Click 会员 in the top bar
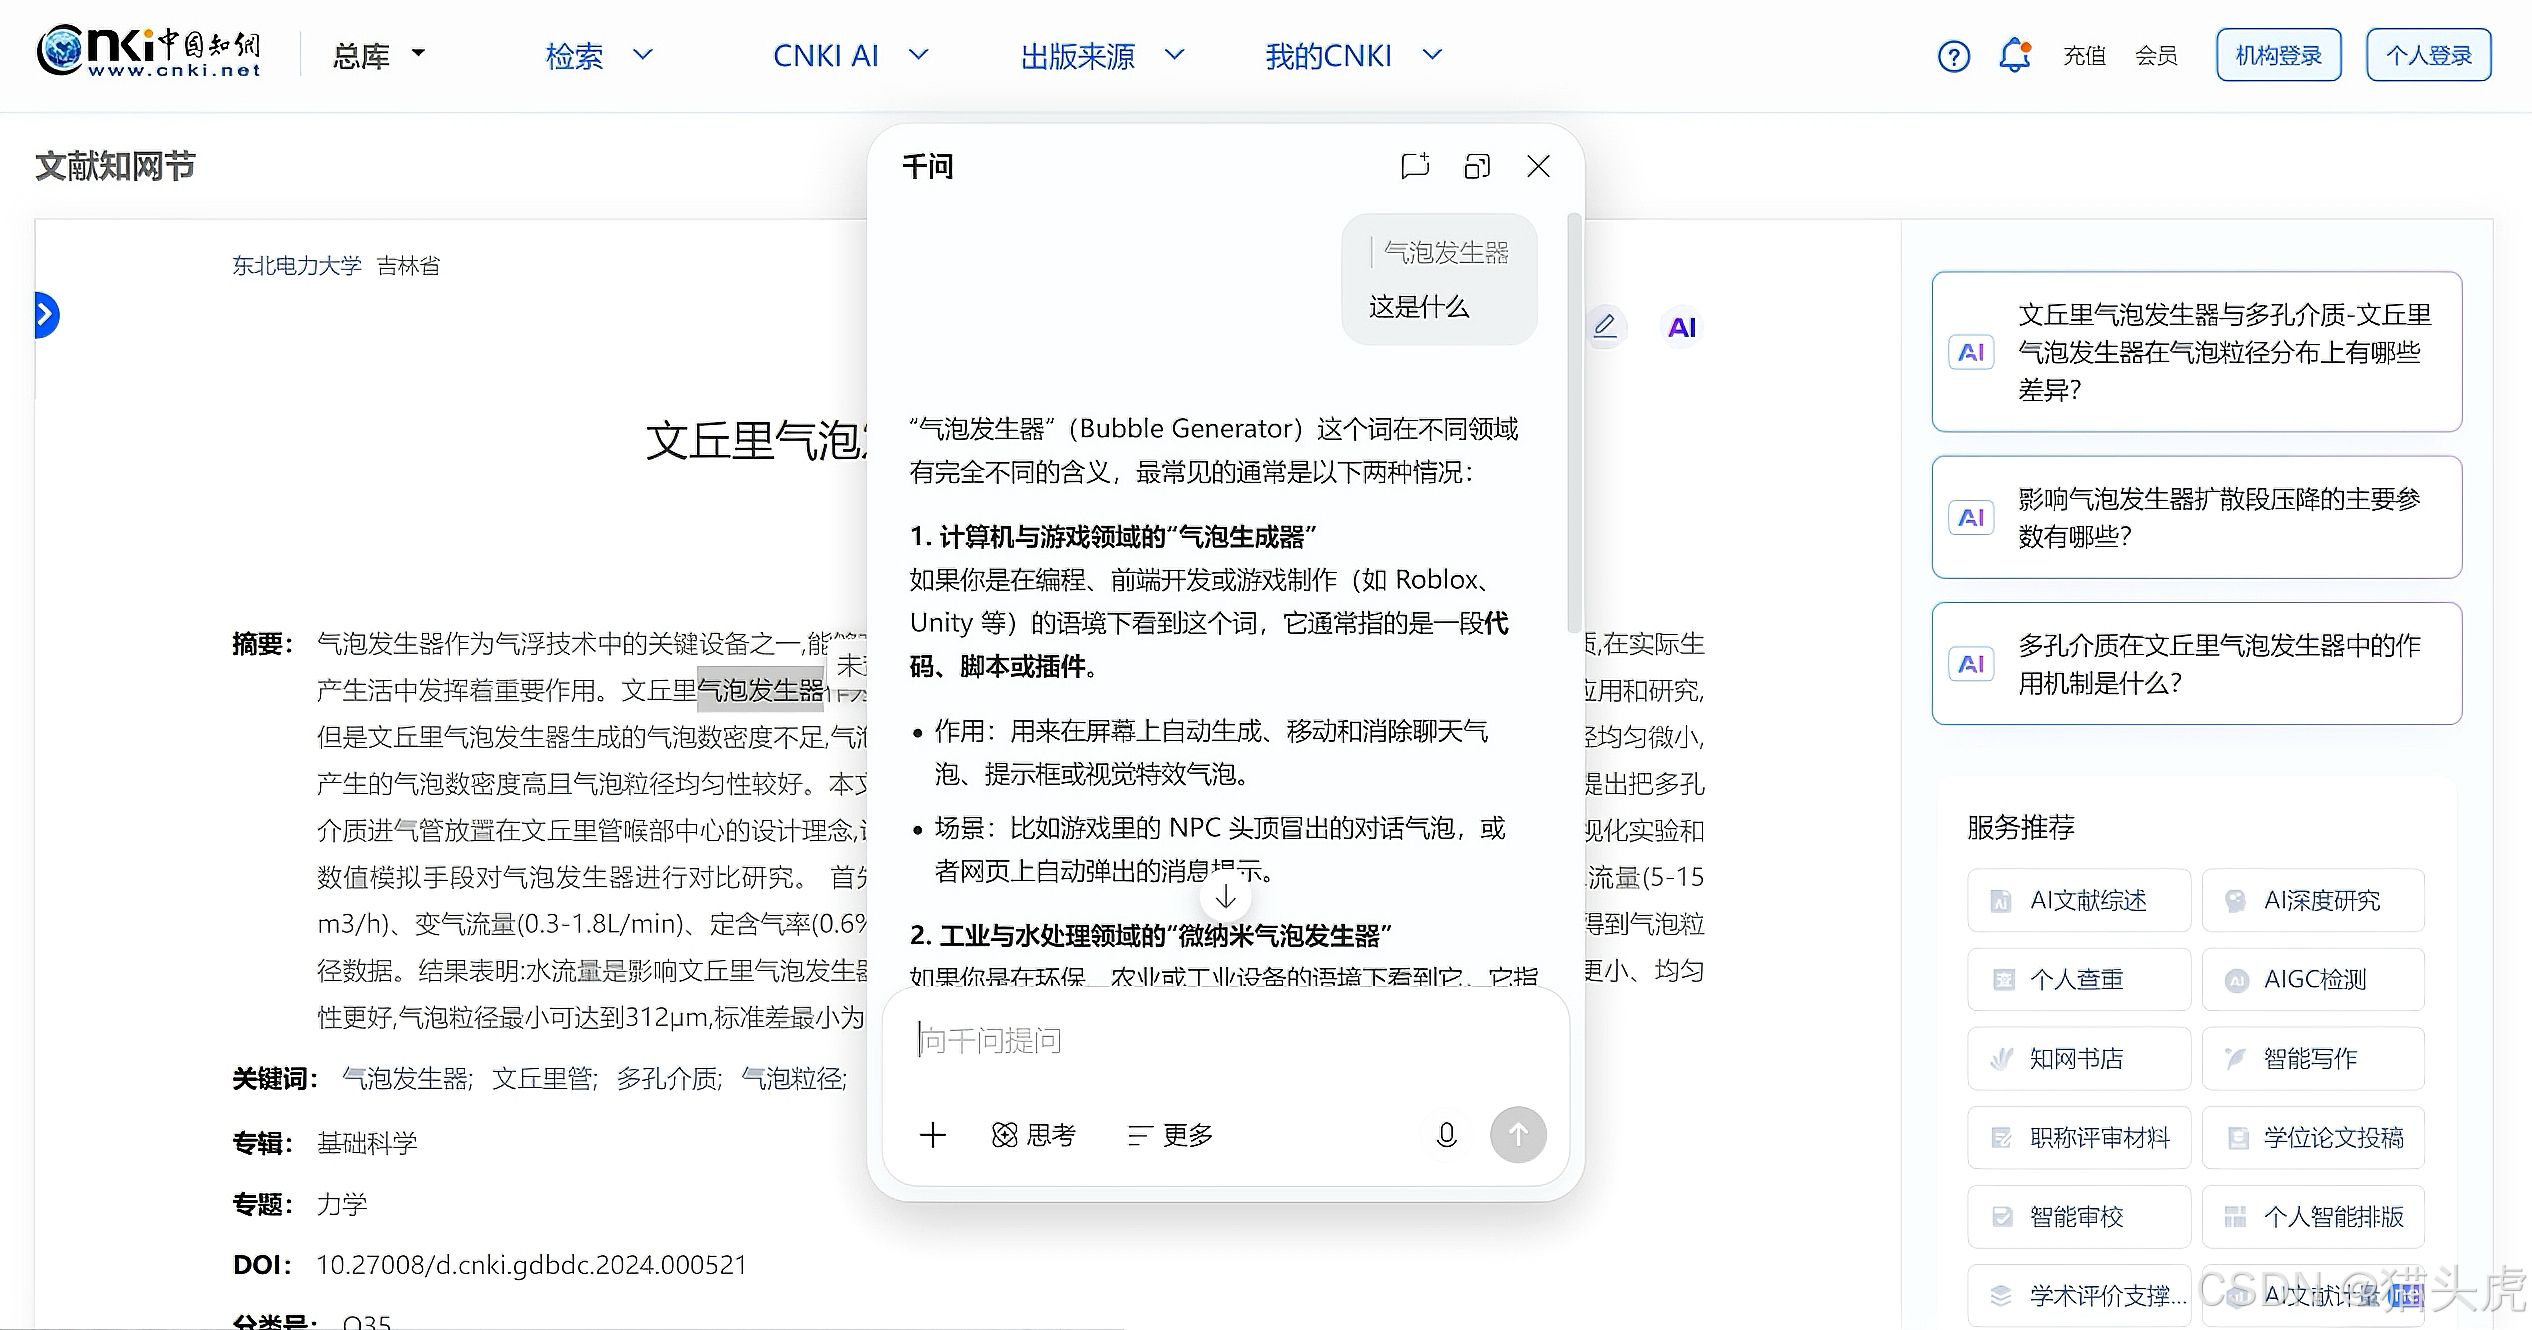 click(2156, 56)
